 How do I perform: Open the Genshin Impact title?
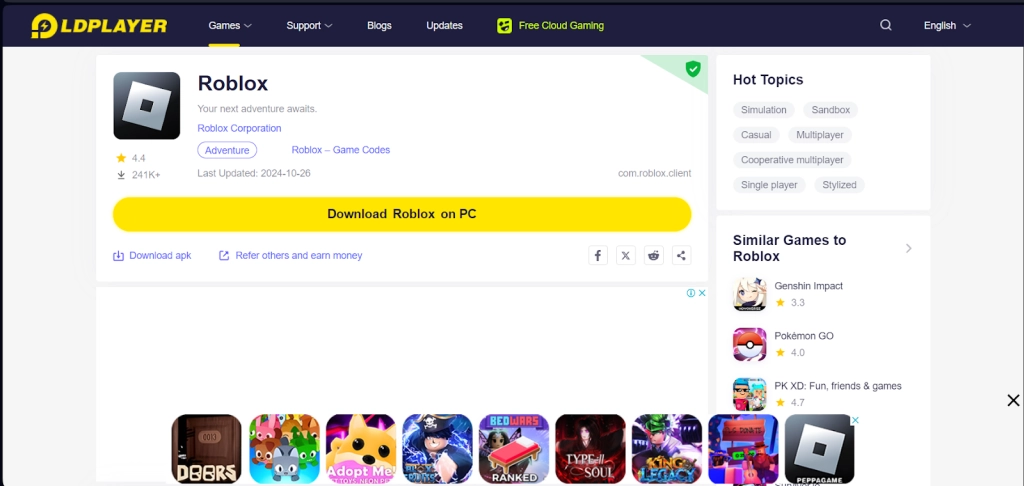click(808, 285)
